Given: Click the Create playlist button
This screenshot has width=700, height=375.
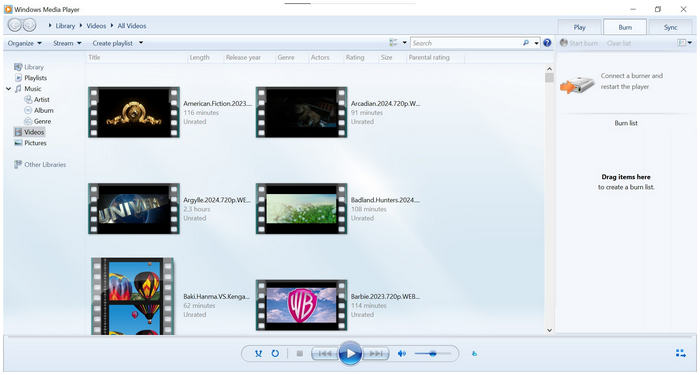Looking at the screenshot, I should [112, 43].
